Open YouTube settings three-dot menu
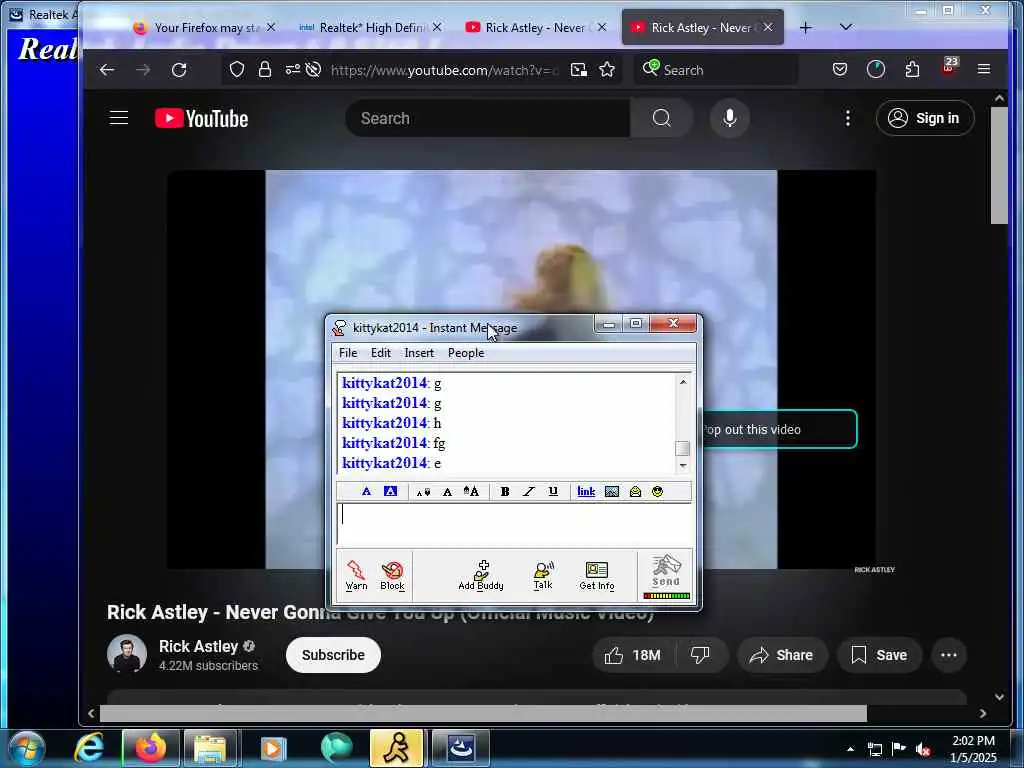Viewport: 1024px width, 768px height. click(x=848, y=118)
